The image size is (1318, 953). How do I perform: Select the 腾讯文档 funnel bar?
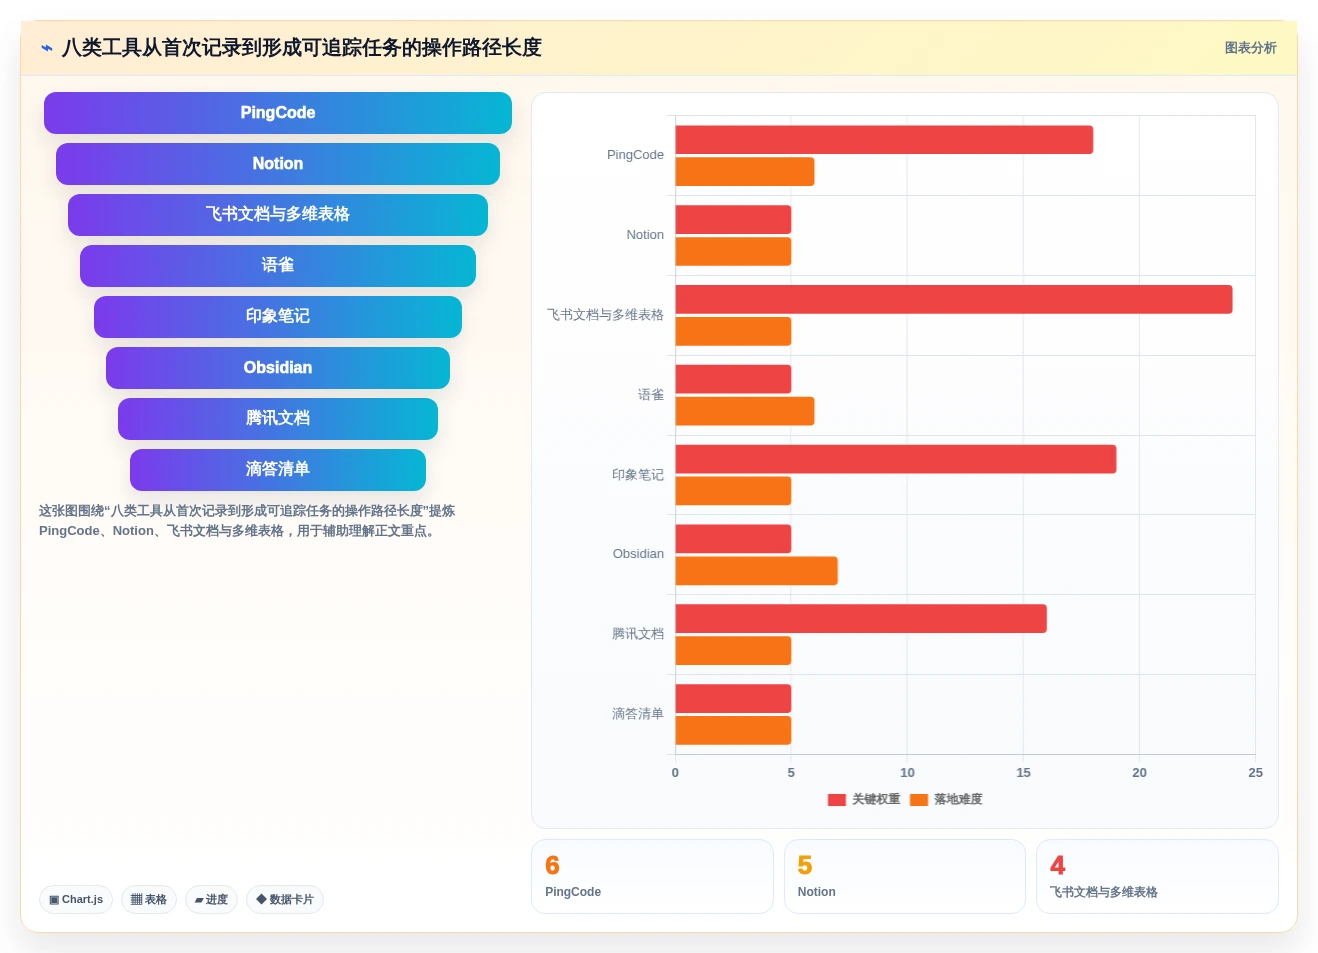click(278, 419)
